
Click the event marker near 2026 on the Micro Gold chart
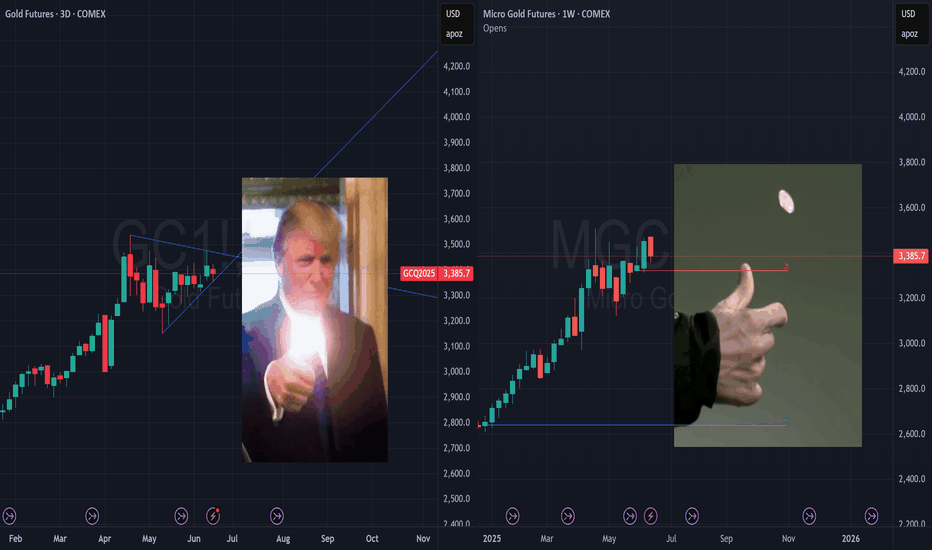pos(871,516)
